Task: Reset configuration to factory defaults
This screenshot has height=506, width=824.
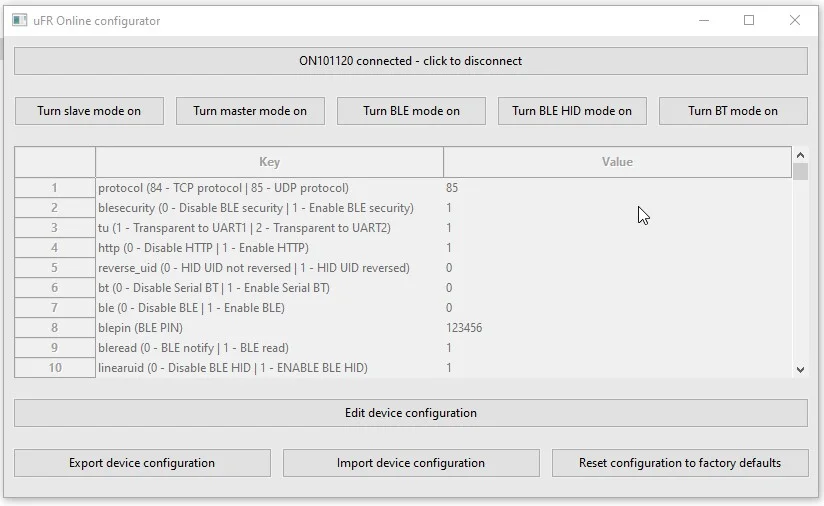Action: [x=680, y=463]
